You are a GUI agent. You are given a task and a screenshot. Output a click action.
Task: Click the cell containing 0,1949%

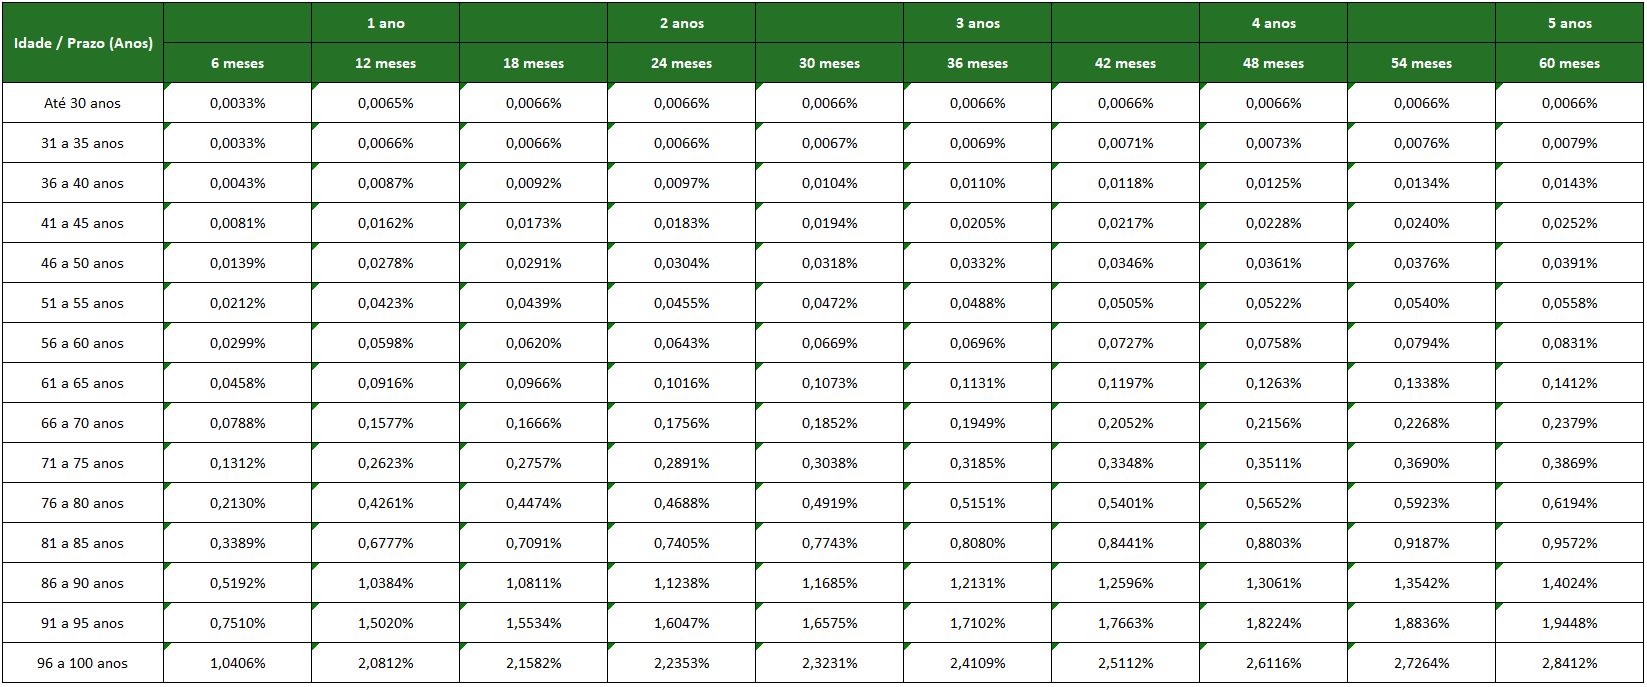pyautogui.click(x=977, y=423)
